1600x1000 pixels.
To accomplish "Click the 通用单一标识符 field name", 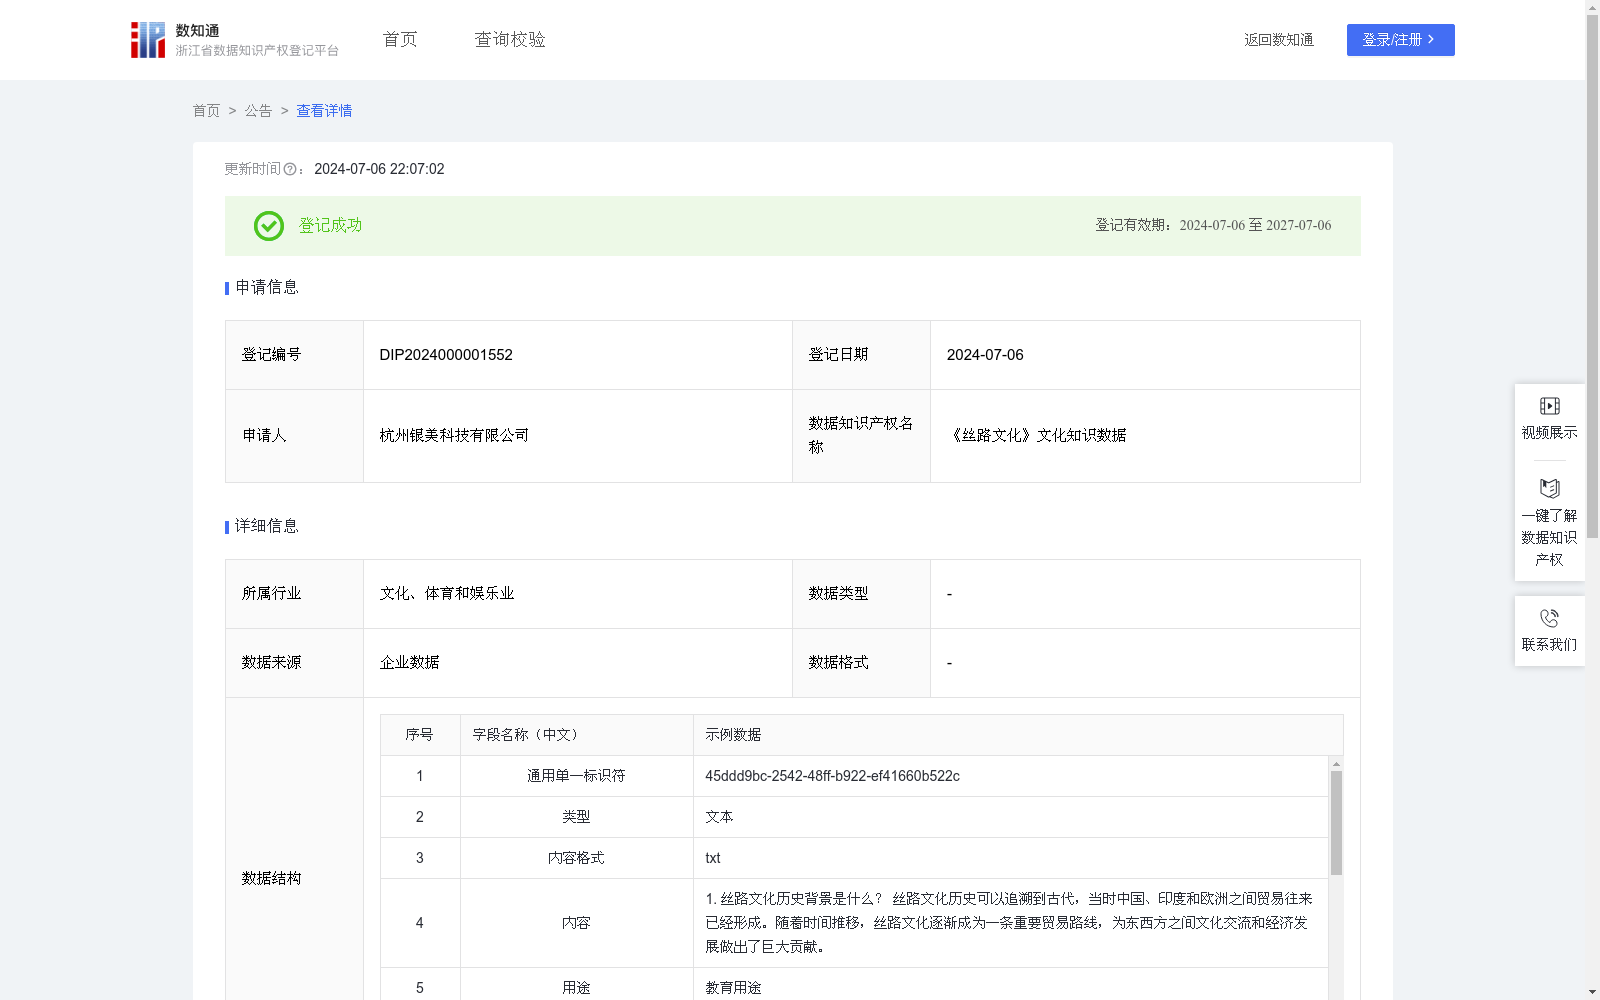I will pyautogui.click(x=576, y=776).
